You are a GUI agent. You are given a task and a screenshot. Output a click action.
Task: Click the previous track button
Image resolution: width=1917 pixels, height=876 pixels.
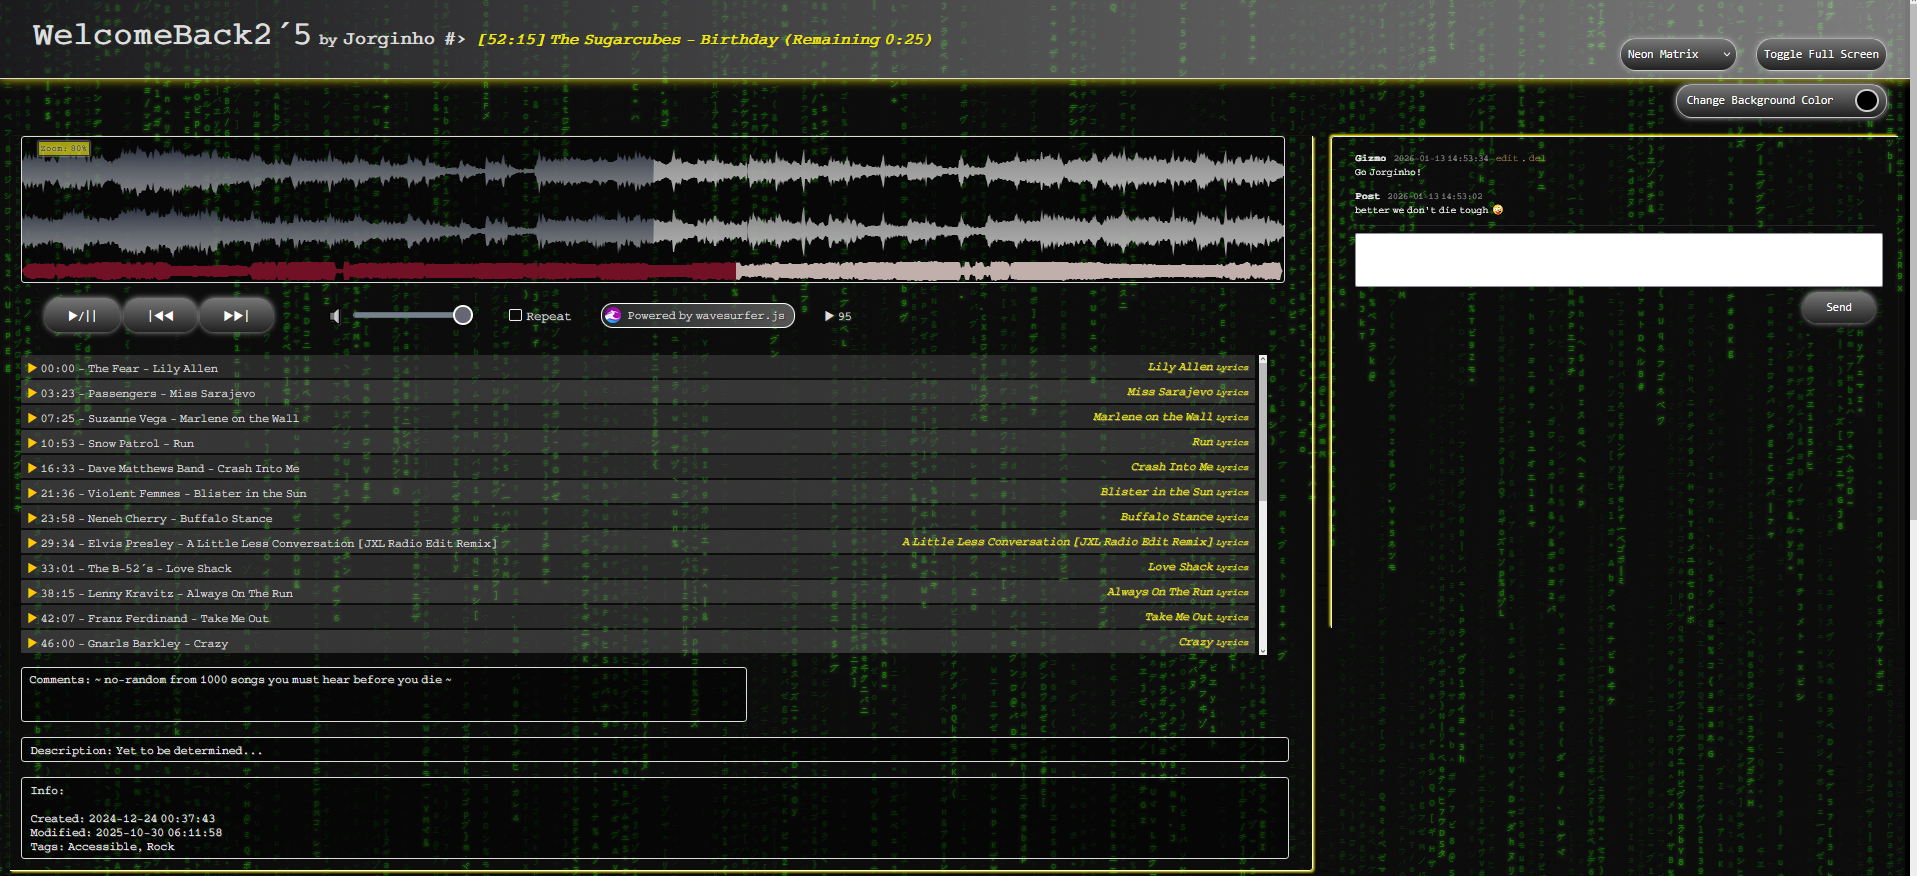click(161, 316)
